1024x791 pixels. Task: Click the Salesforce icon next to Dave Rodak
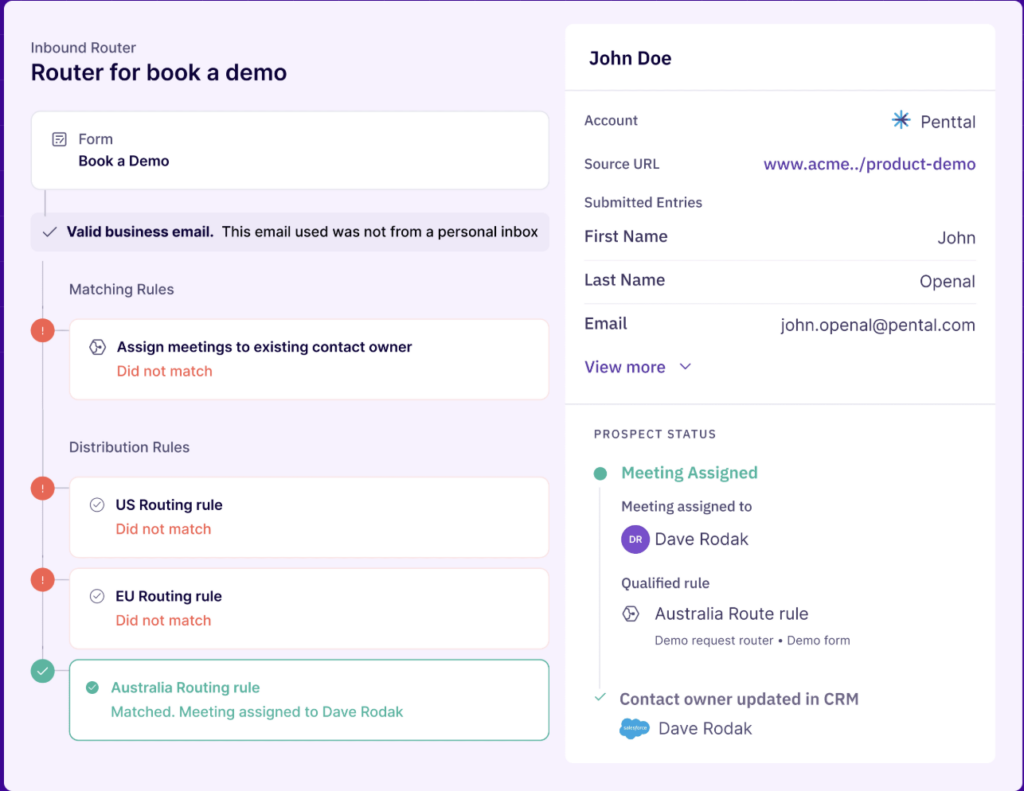633,728
